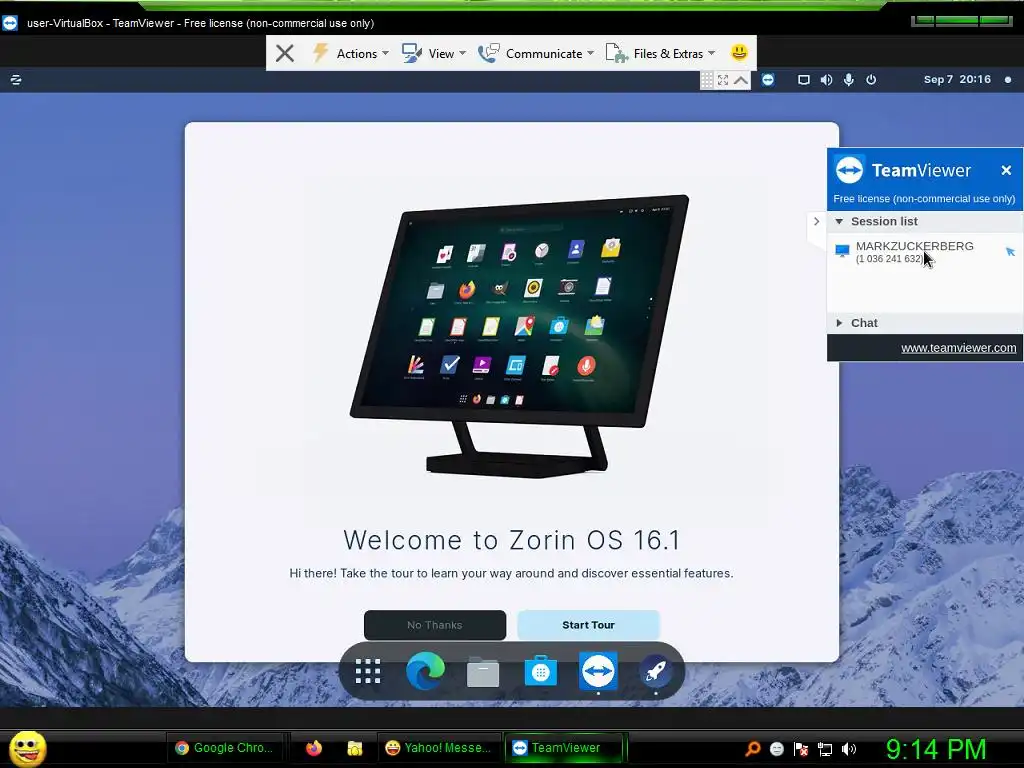Close the TeamViewer remote session with the X toolbar icon
The height and width of the screenshot is (768, 1024).
pyautogui.click(x=285, y=53)
